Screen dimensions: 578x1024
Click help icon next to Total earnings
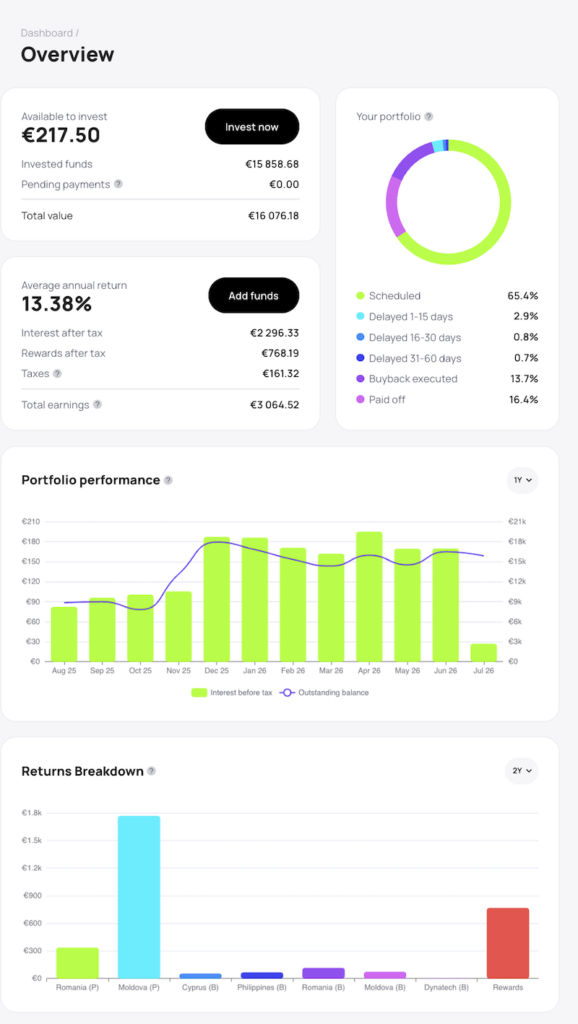tap(97, 404)
